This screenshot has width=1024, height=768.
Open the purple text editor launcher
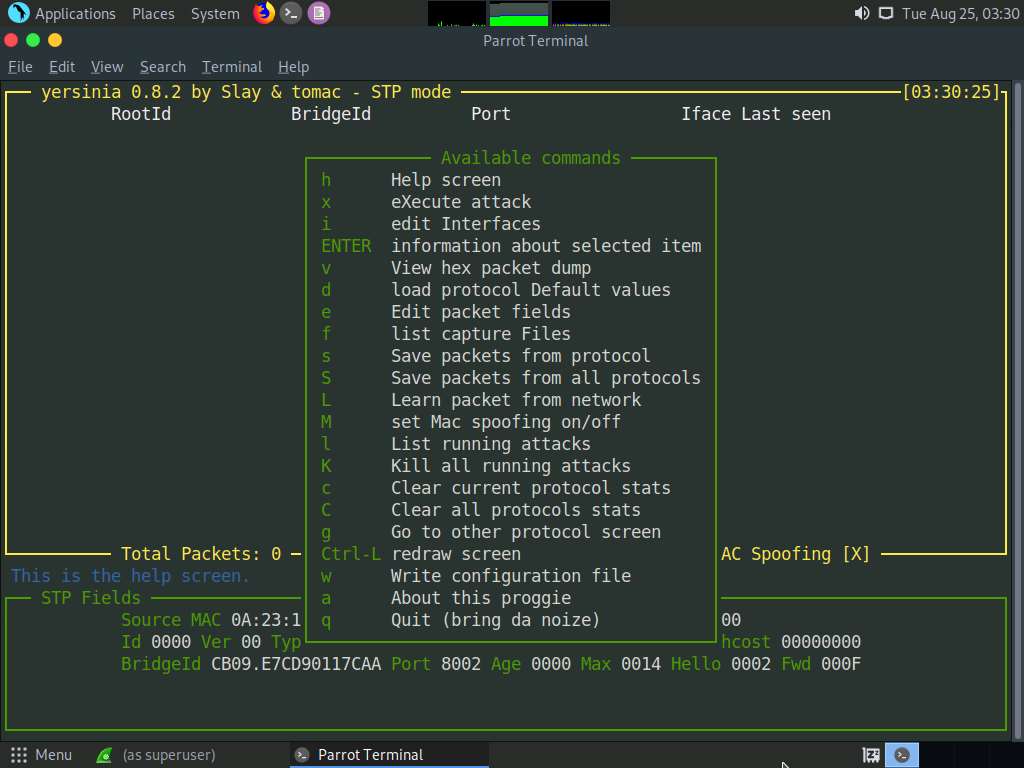[319, 13]
